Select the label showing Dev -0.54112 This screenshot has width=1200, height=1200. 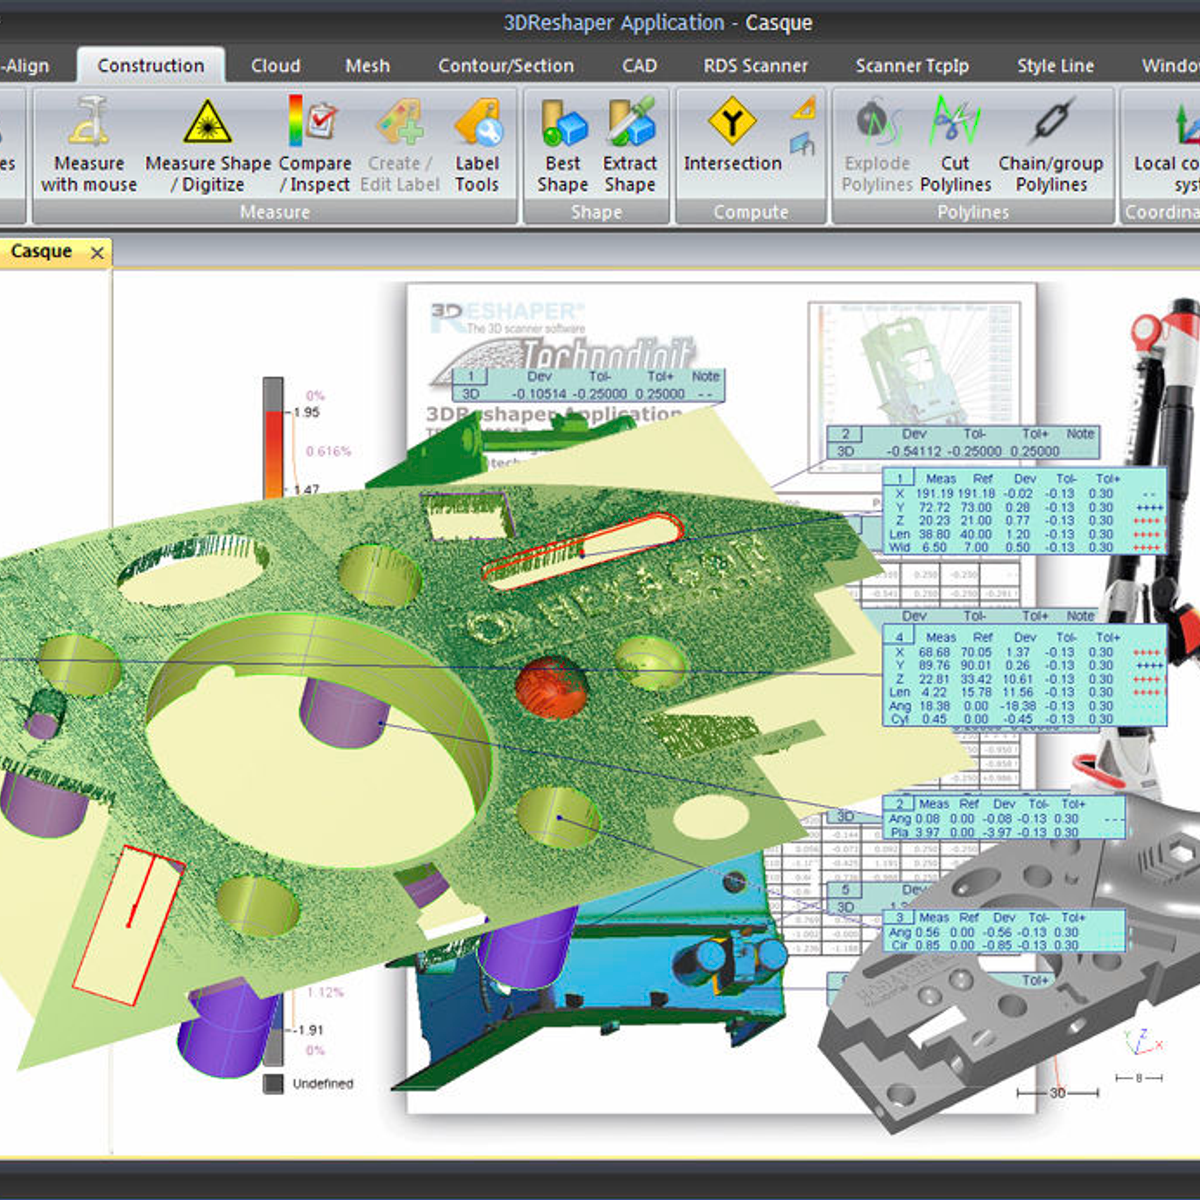tap(963, 443)
